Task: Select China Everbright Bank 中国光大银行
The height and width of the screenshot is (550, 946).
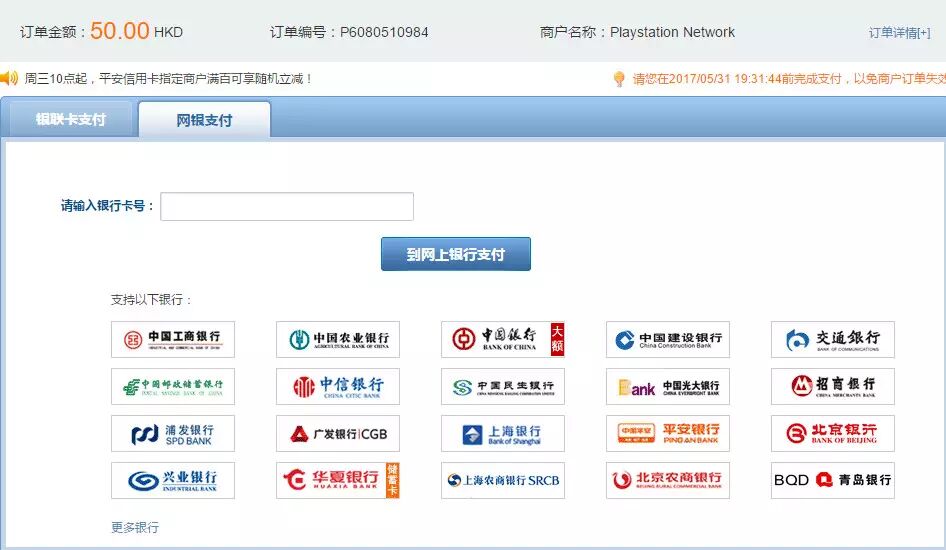Action: click(x=668, y=387)
